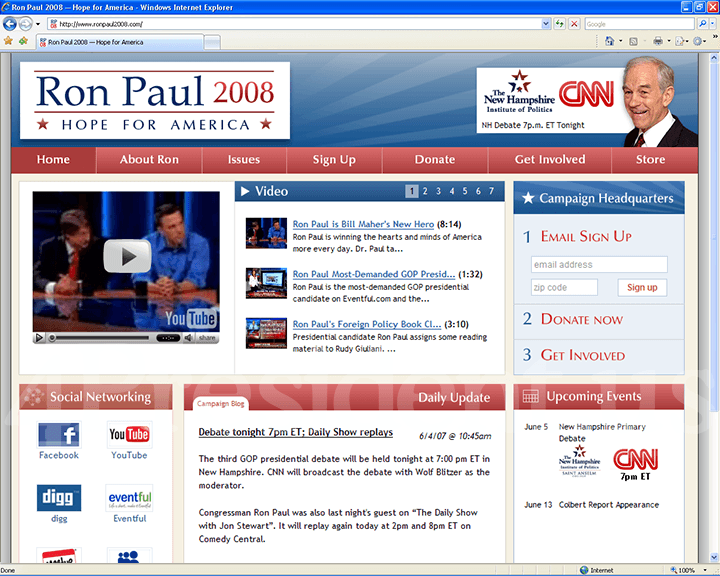
Task: Open the search provider dropdown arrow
Action: click(713, 24)
